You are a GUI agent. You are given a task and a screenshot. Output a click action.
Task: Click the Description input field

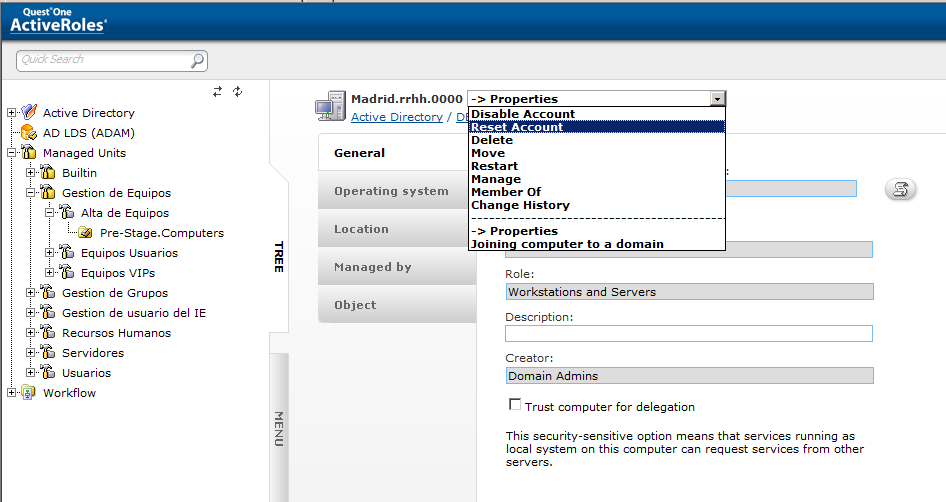(x=689, y=334)
